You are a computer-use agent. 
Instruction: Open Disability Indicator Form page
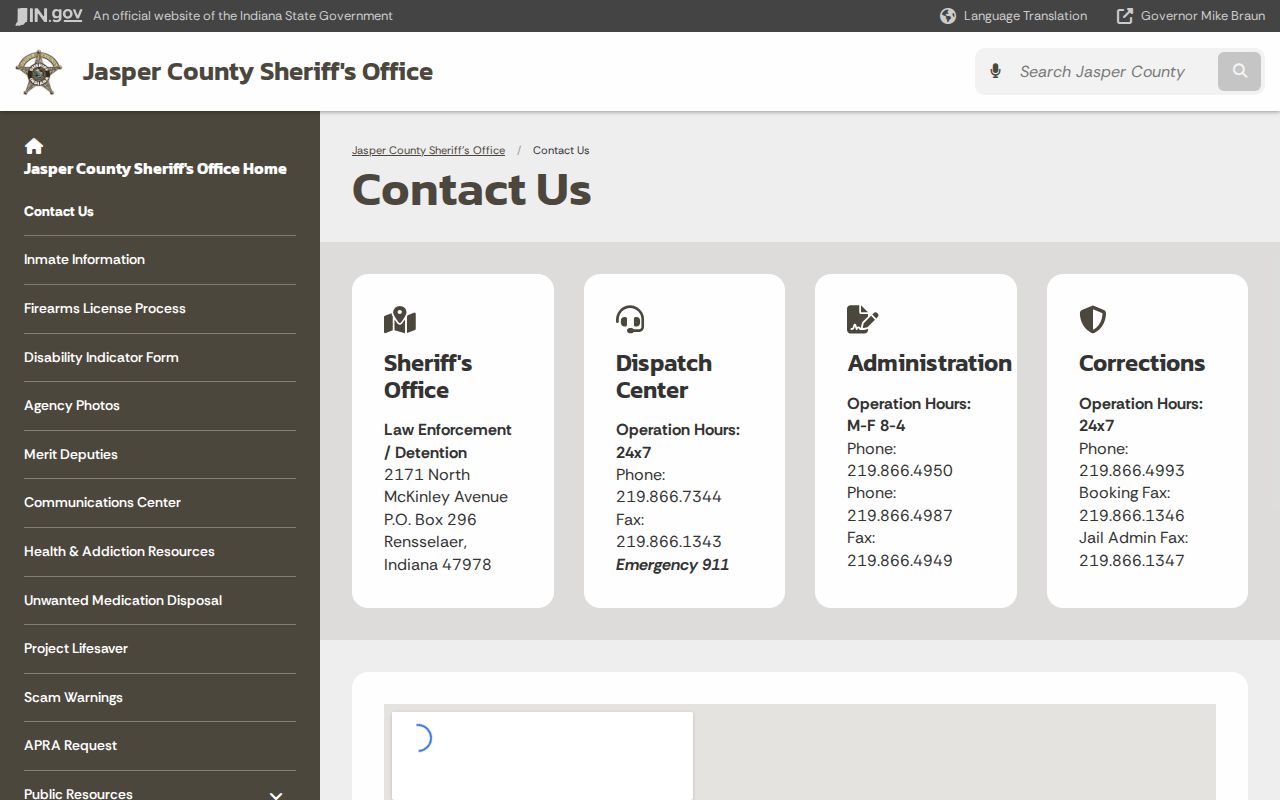[101, 357]
